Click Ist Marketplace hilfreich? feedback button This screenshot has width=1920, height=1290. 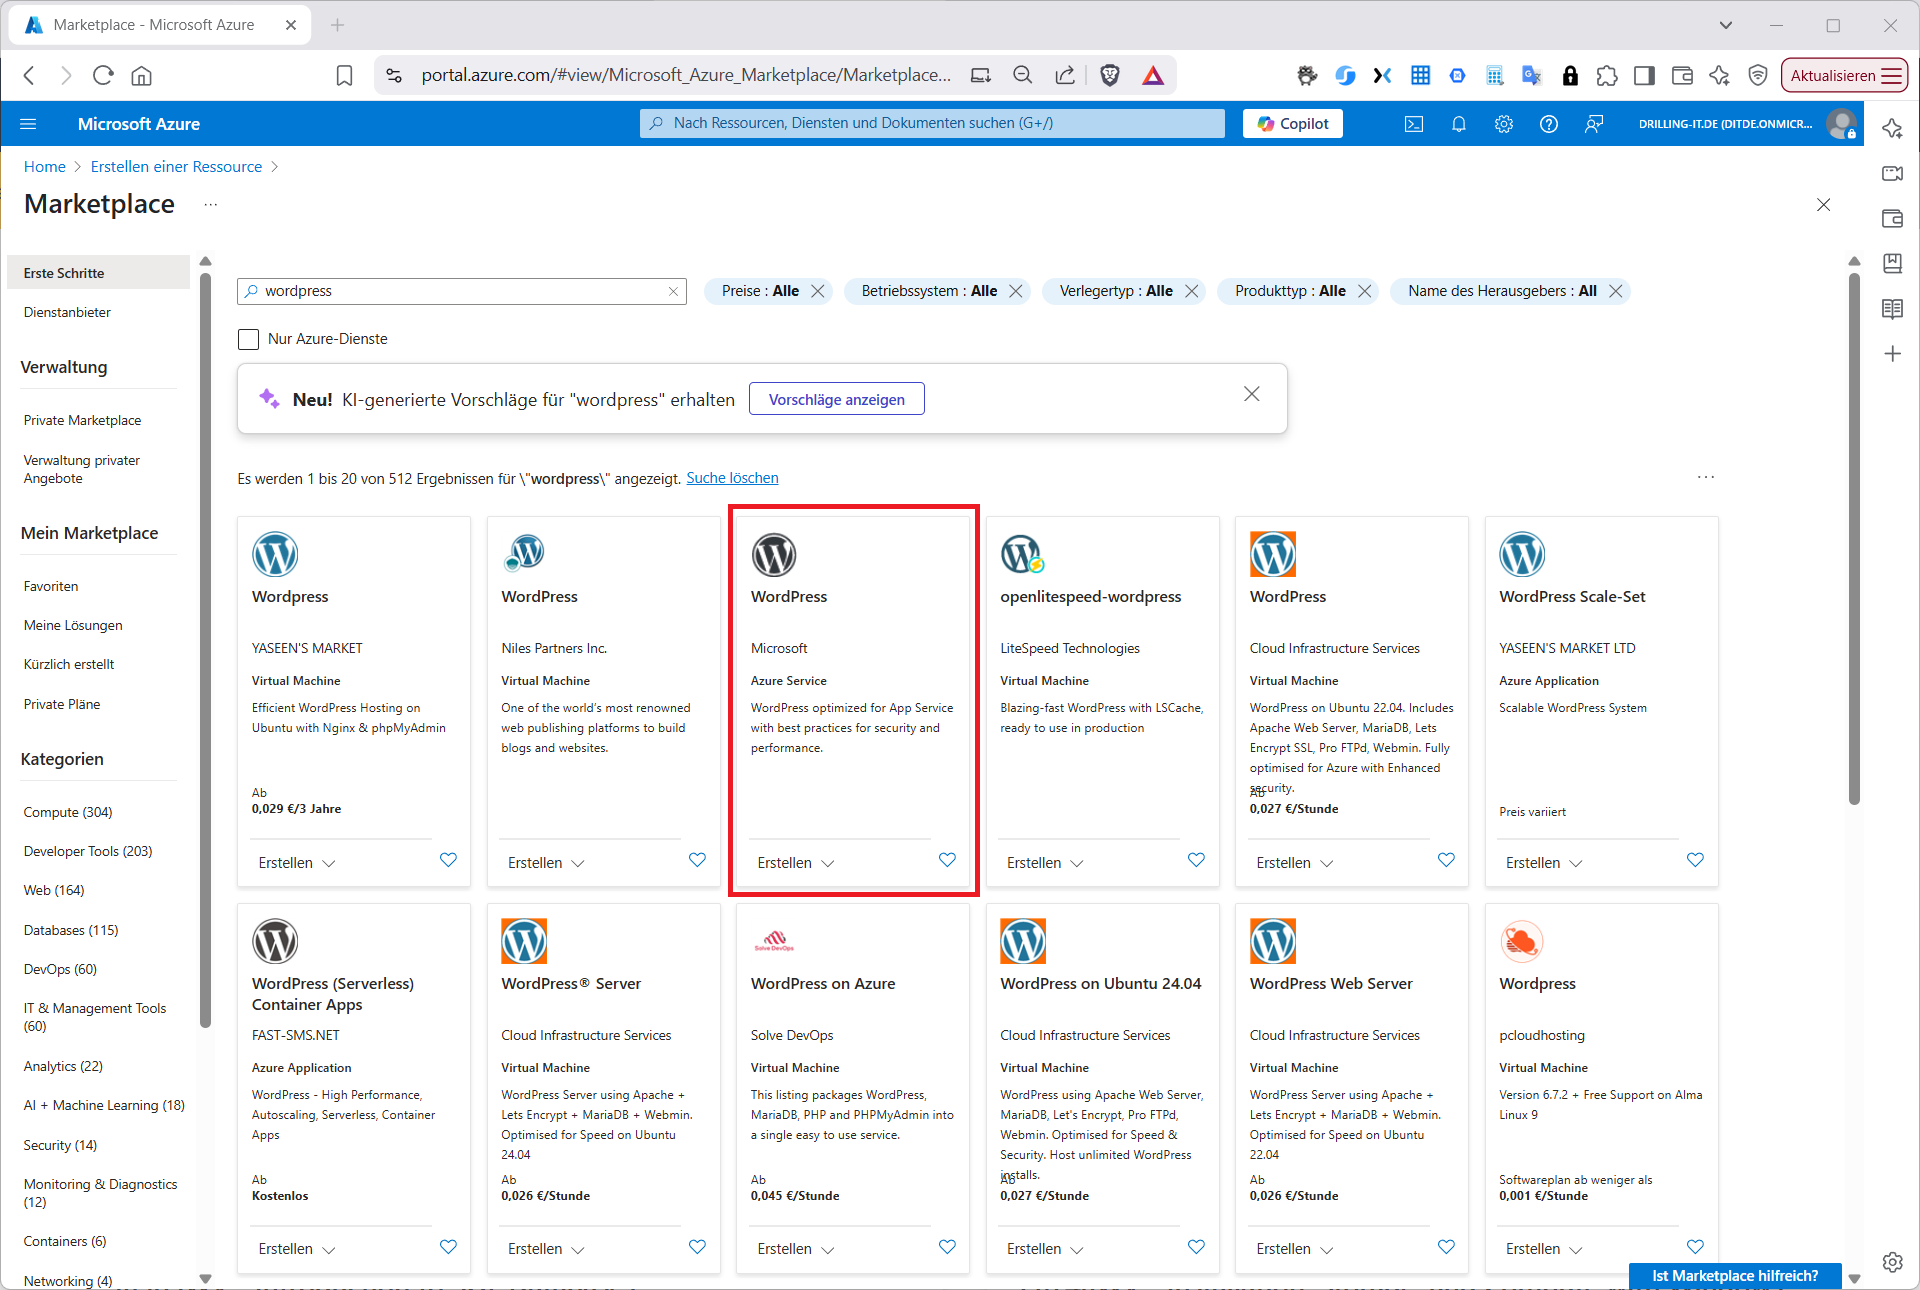pos(1735,1275)
